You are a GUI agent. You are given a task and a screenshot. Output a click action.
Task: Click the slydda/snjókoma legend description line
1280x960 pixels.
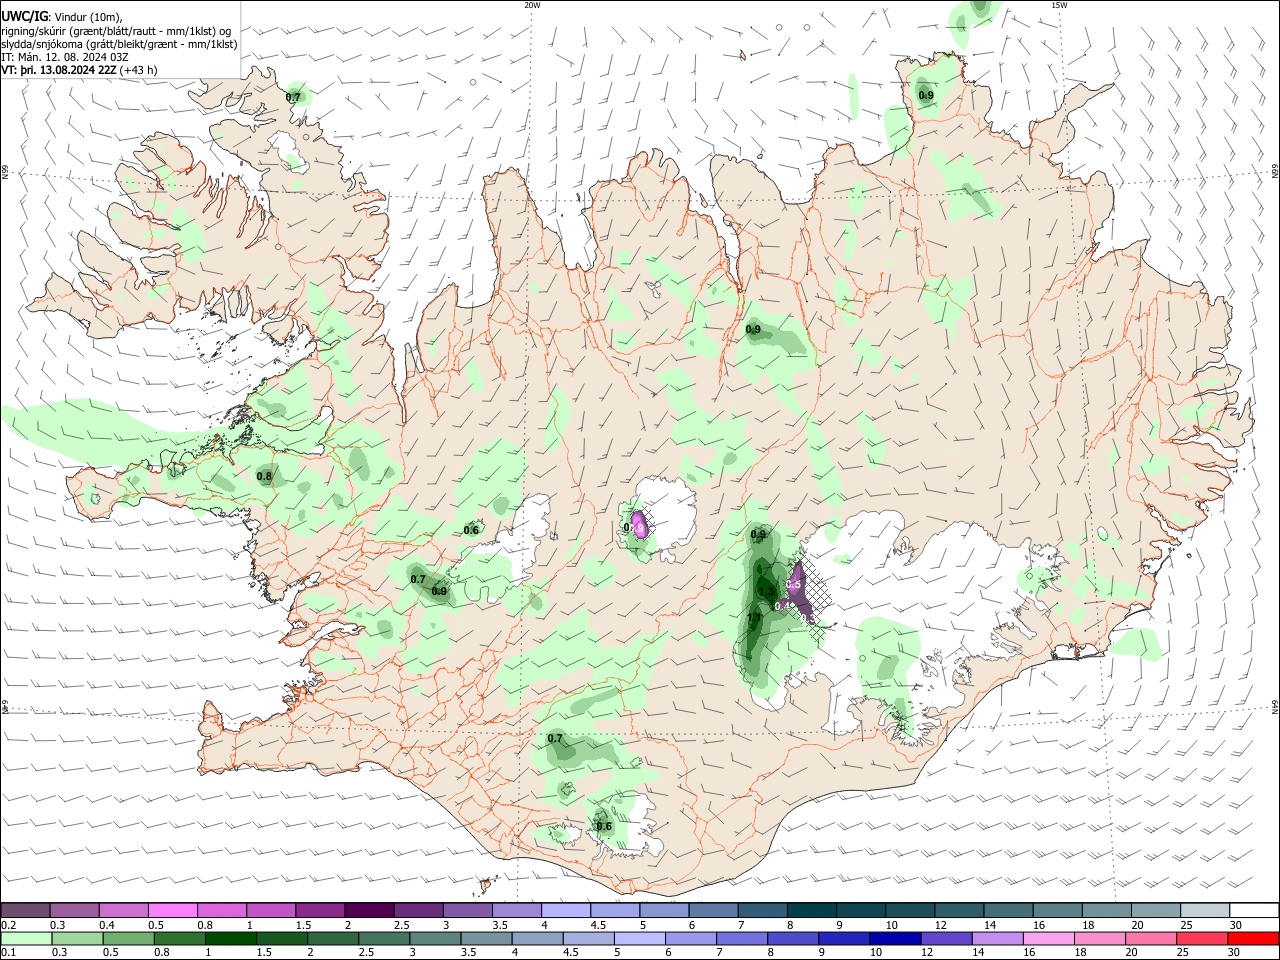pos(120,44)
